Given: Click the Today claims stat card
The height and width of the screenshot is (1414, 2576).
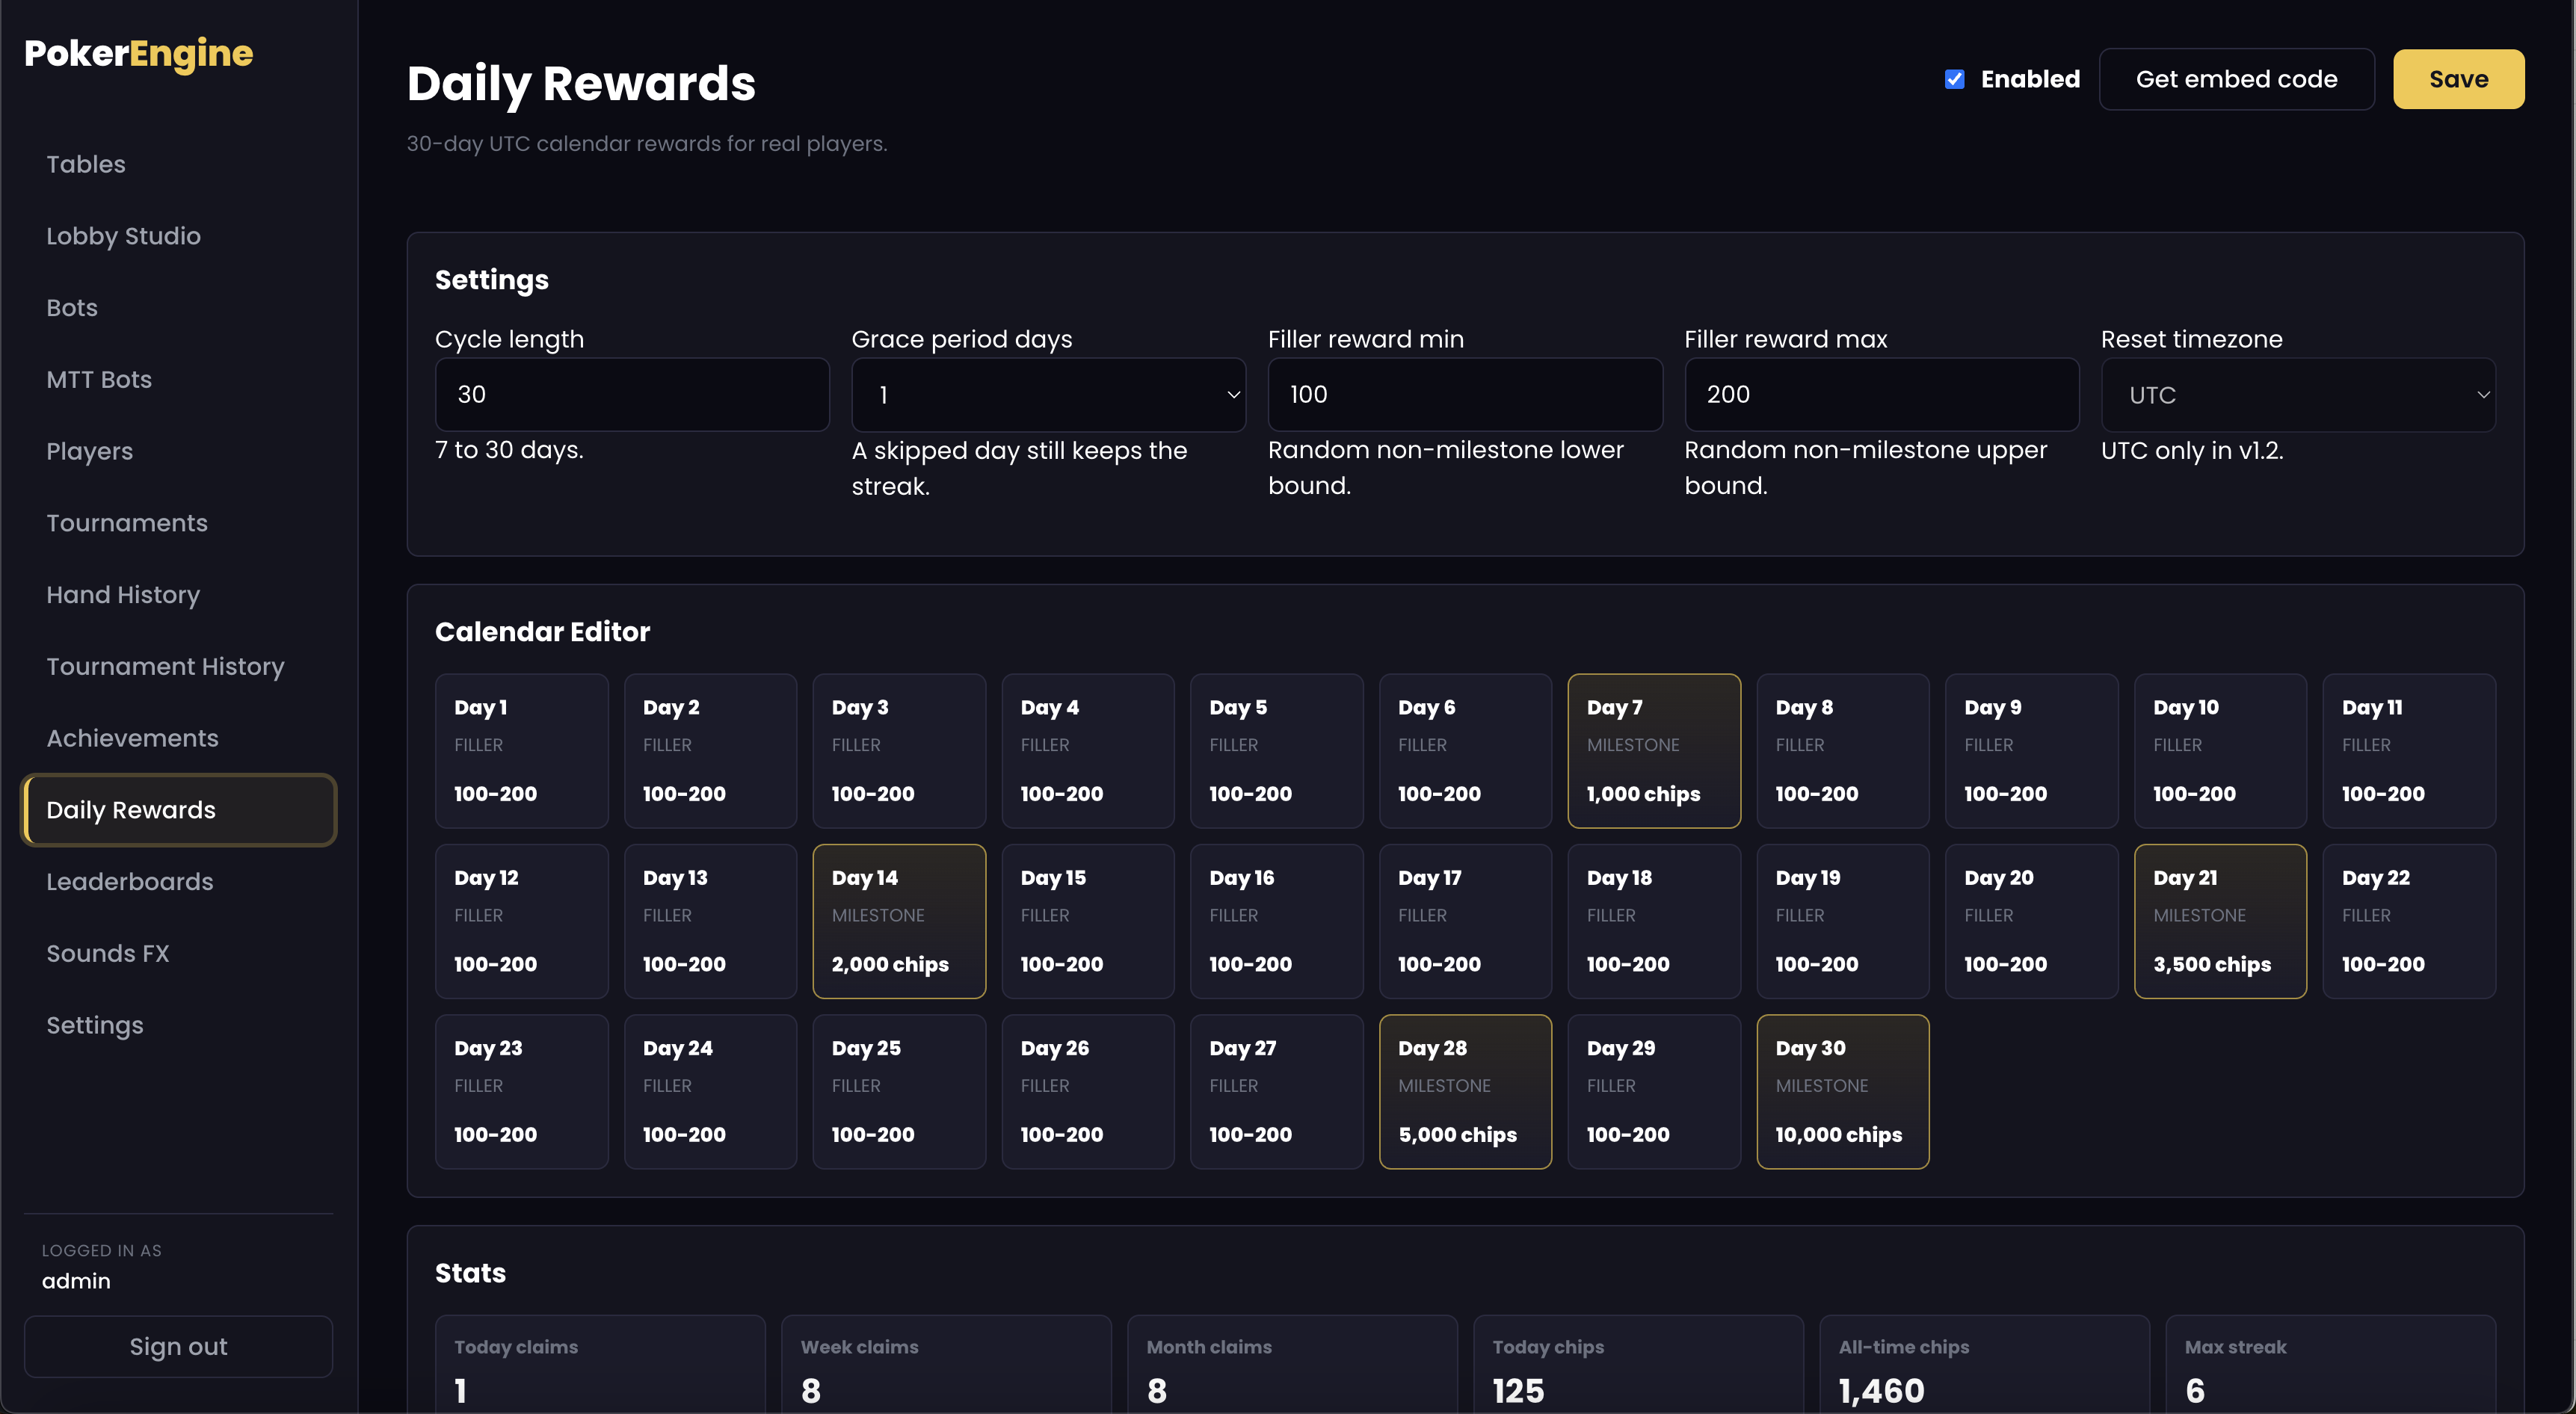Looking at the screenshot, I should tap(600, 1364).
